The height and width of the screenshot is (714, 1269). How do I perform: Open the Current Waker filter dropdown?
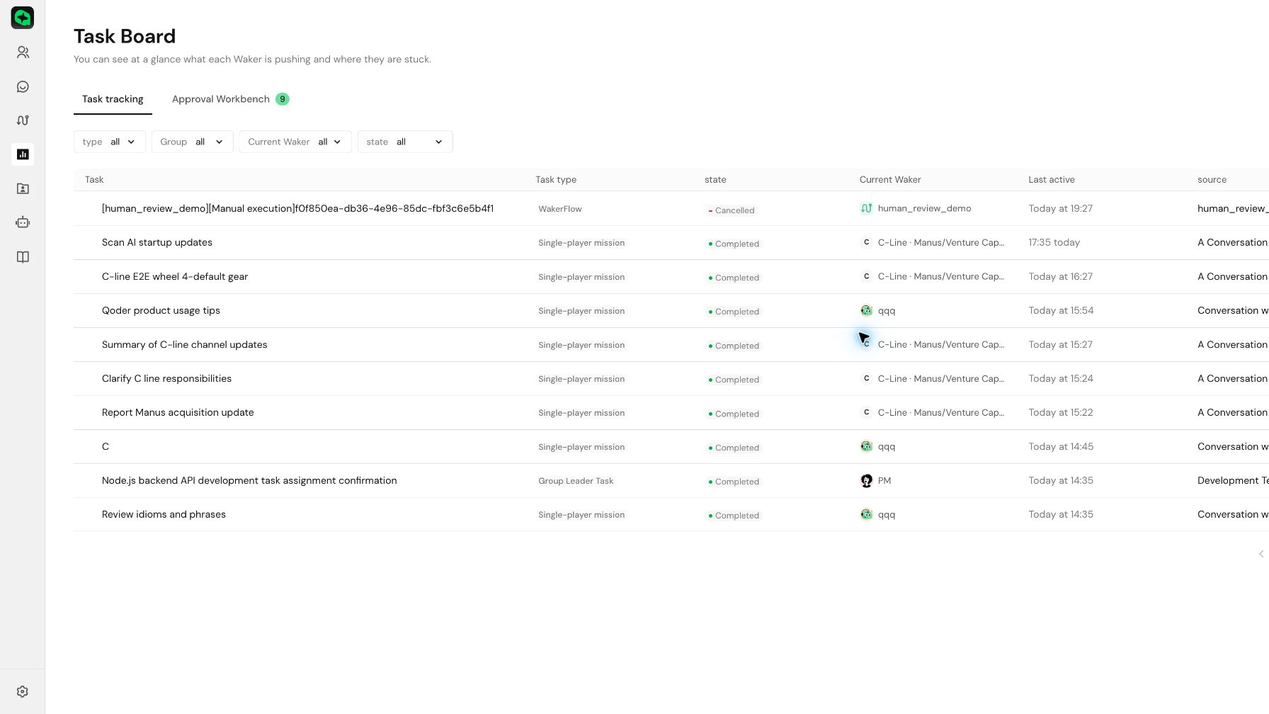tap(295, 142)
